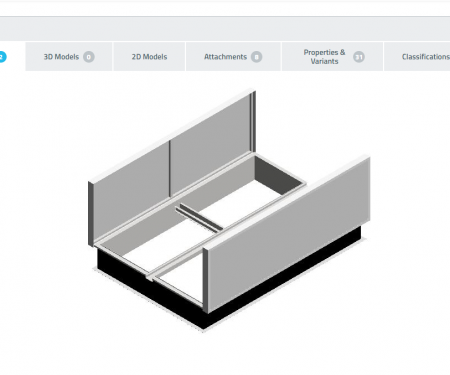This screenshot has height=375, width=450.
Task: Switch to the 2D Models tab
Action: click(149, 57)
